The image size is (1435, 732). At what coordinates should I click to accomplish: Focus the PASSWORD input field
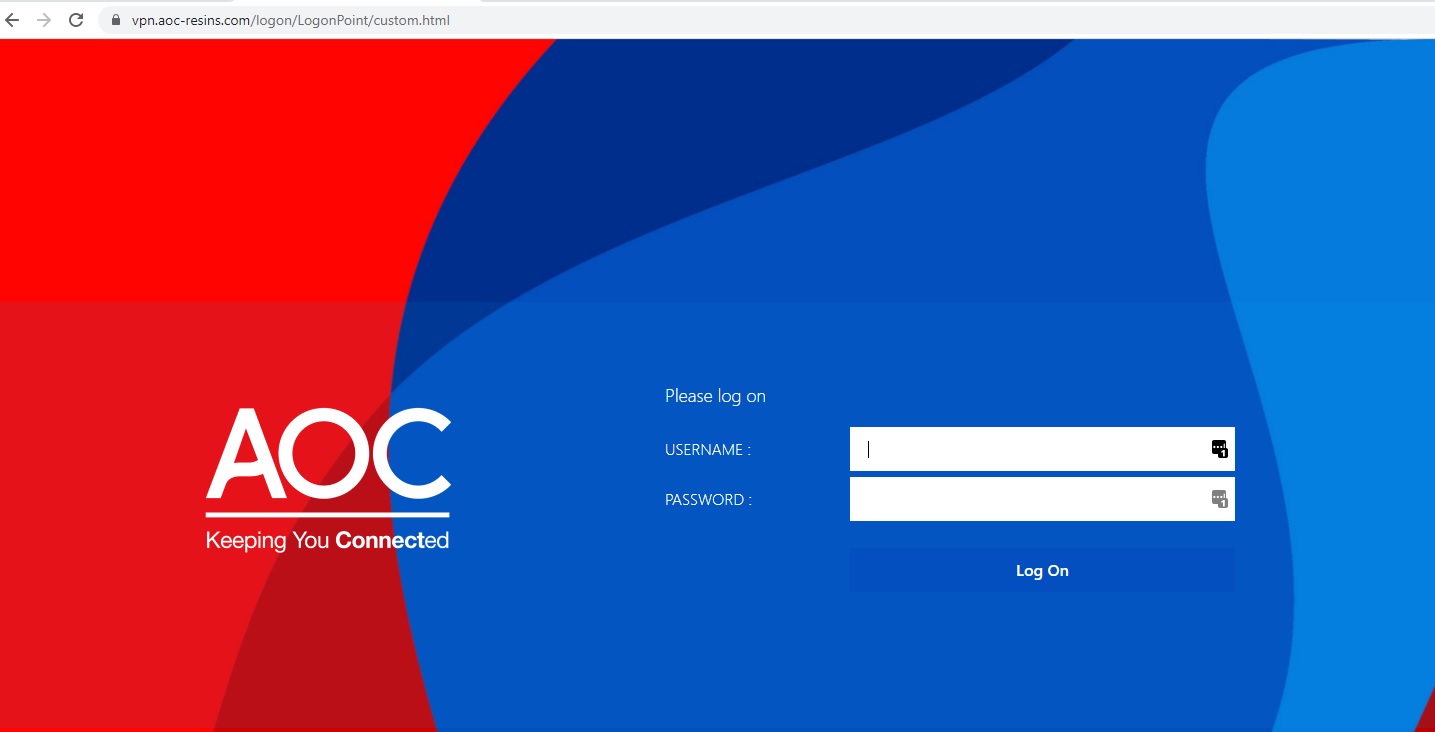1042,499
